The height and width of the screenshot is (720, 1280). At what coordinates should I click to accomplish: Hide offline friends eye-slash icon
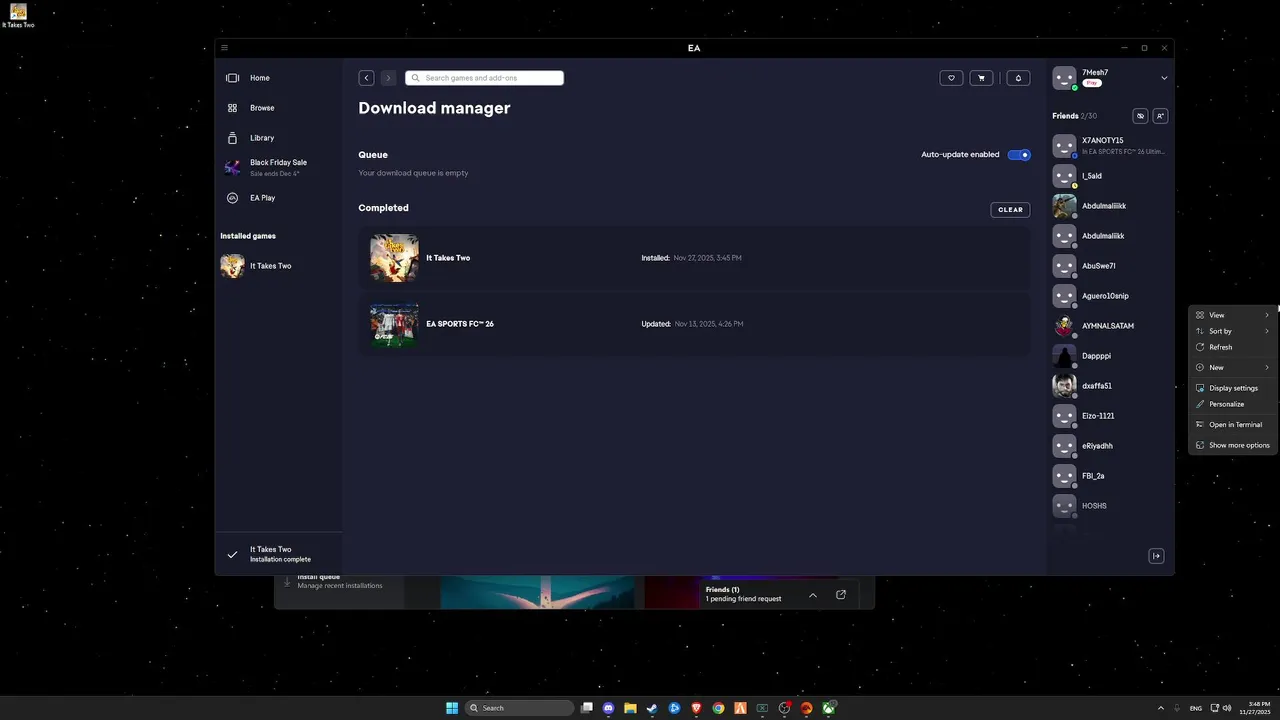point(1140,116)
